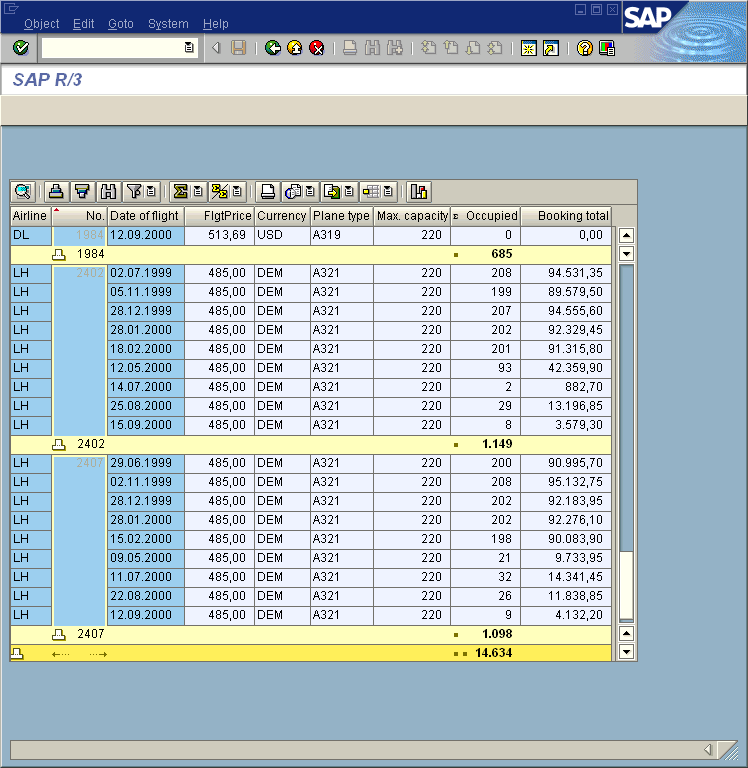Click the yellow Exit icon

pyautogui.click(x=294, y=48)
